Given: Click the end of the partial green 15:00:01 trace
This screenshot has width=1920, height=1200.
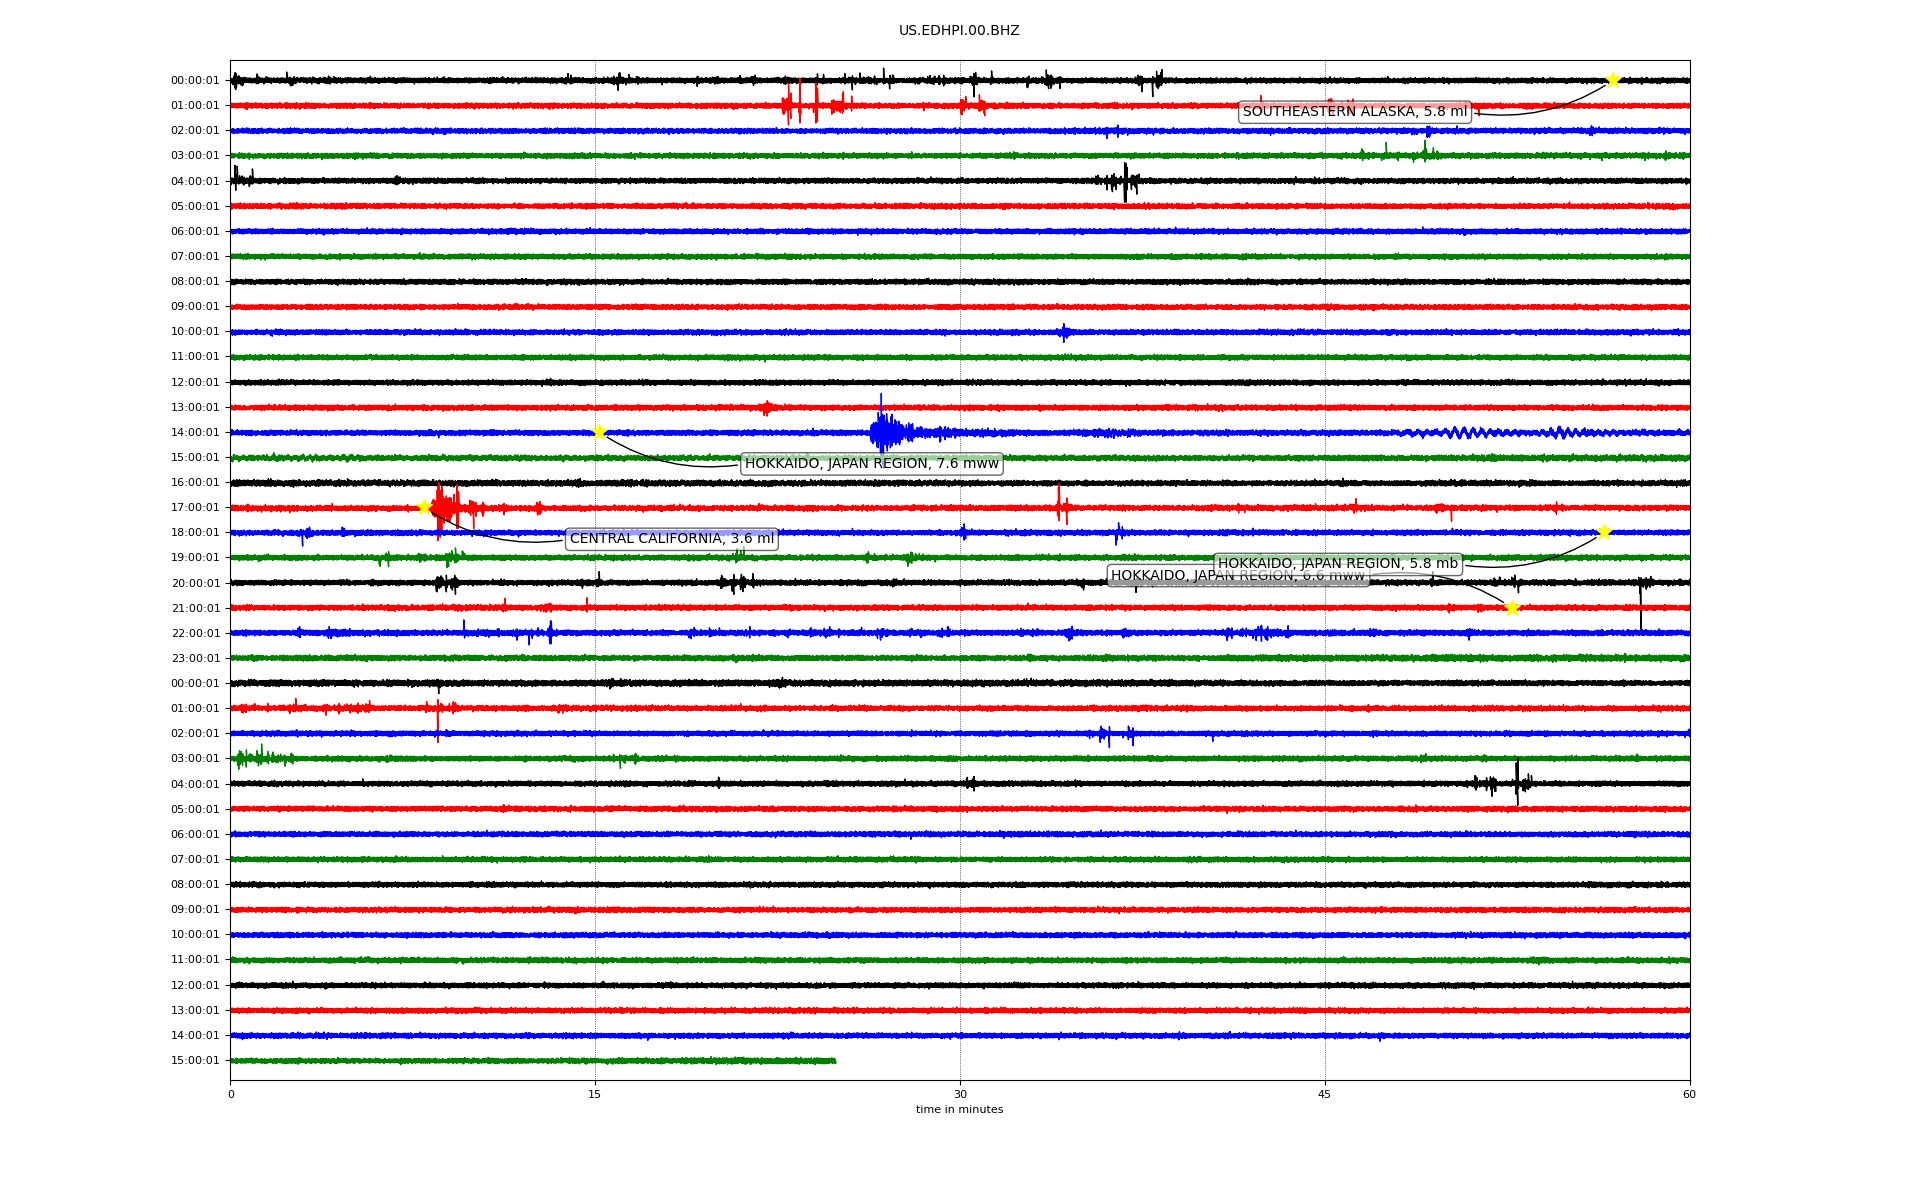Looking at the screenshot, I should click(x=833, y=1060).
